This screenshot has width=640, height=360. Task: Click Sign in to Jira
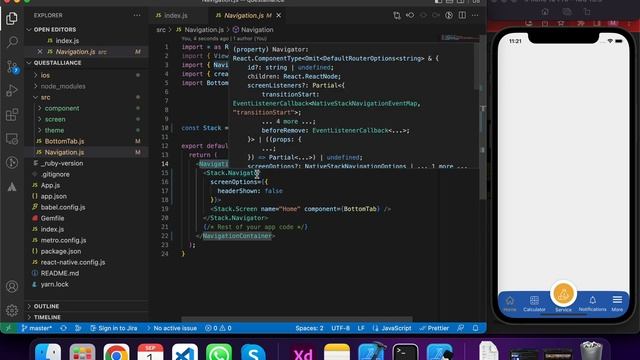click(114, 328)
